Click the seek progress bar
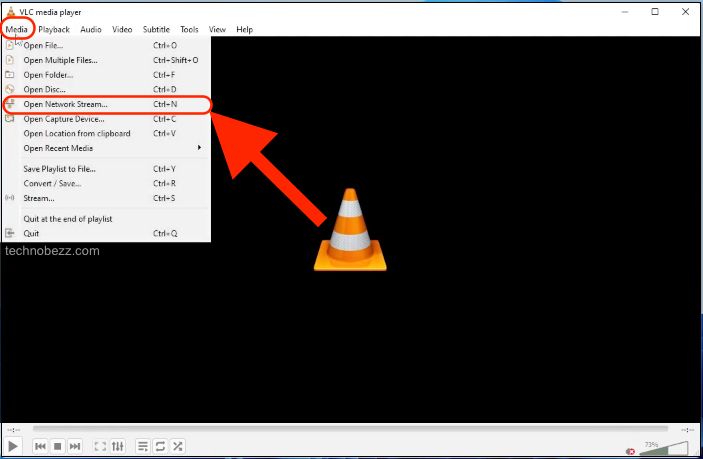Image resolution: width=703 pixels, height=459 pixels. point(350,429)
